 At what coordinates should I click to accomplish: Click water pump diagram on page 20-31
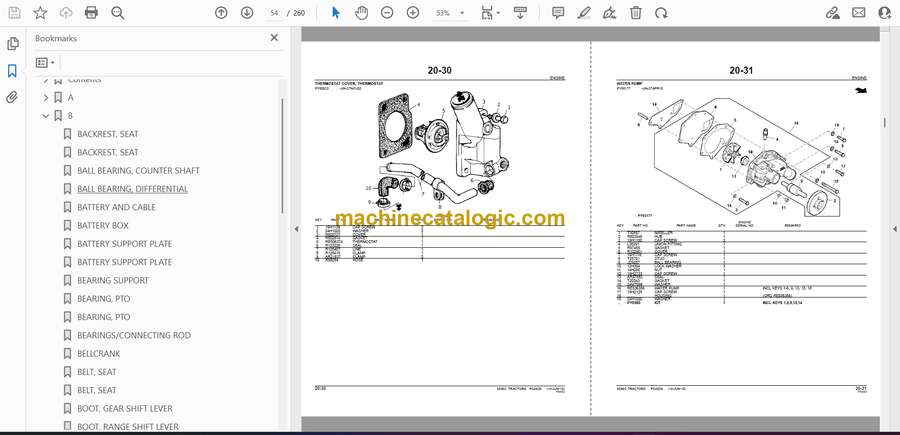[742, 156]
